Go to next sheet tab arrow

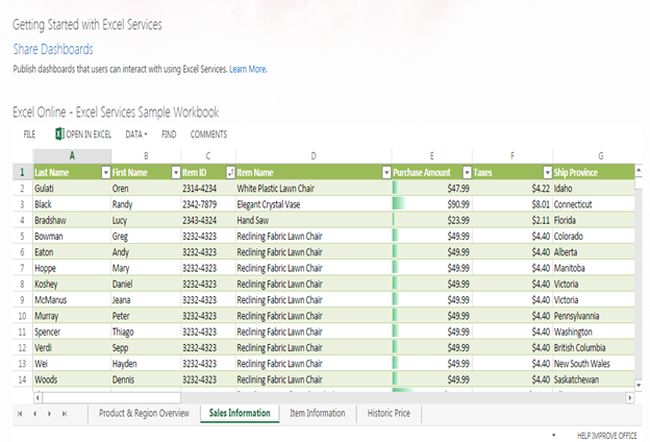(49, 413)
